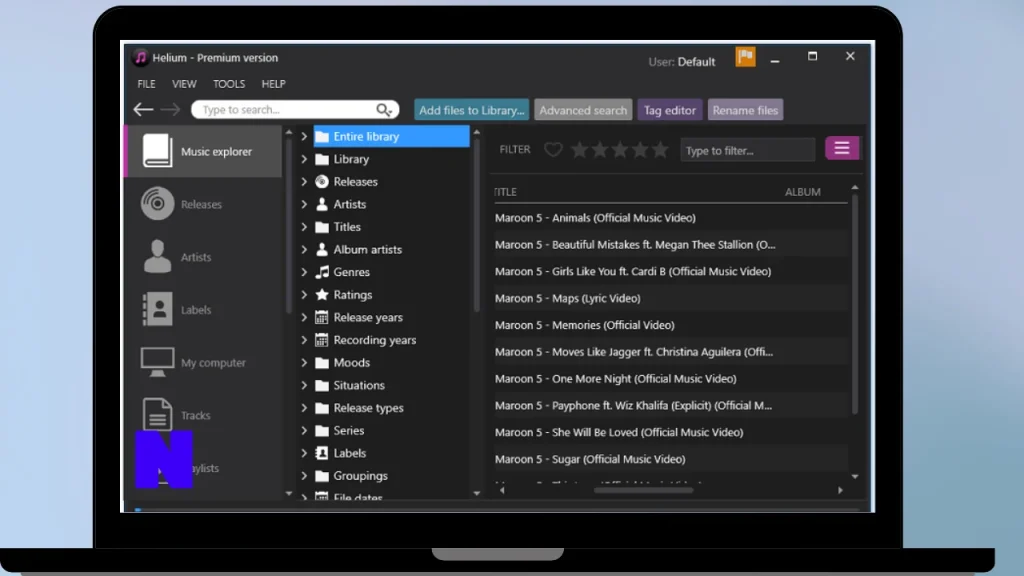
Task: Filter by three star rating
Action: click(620, 150)
